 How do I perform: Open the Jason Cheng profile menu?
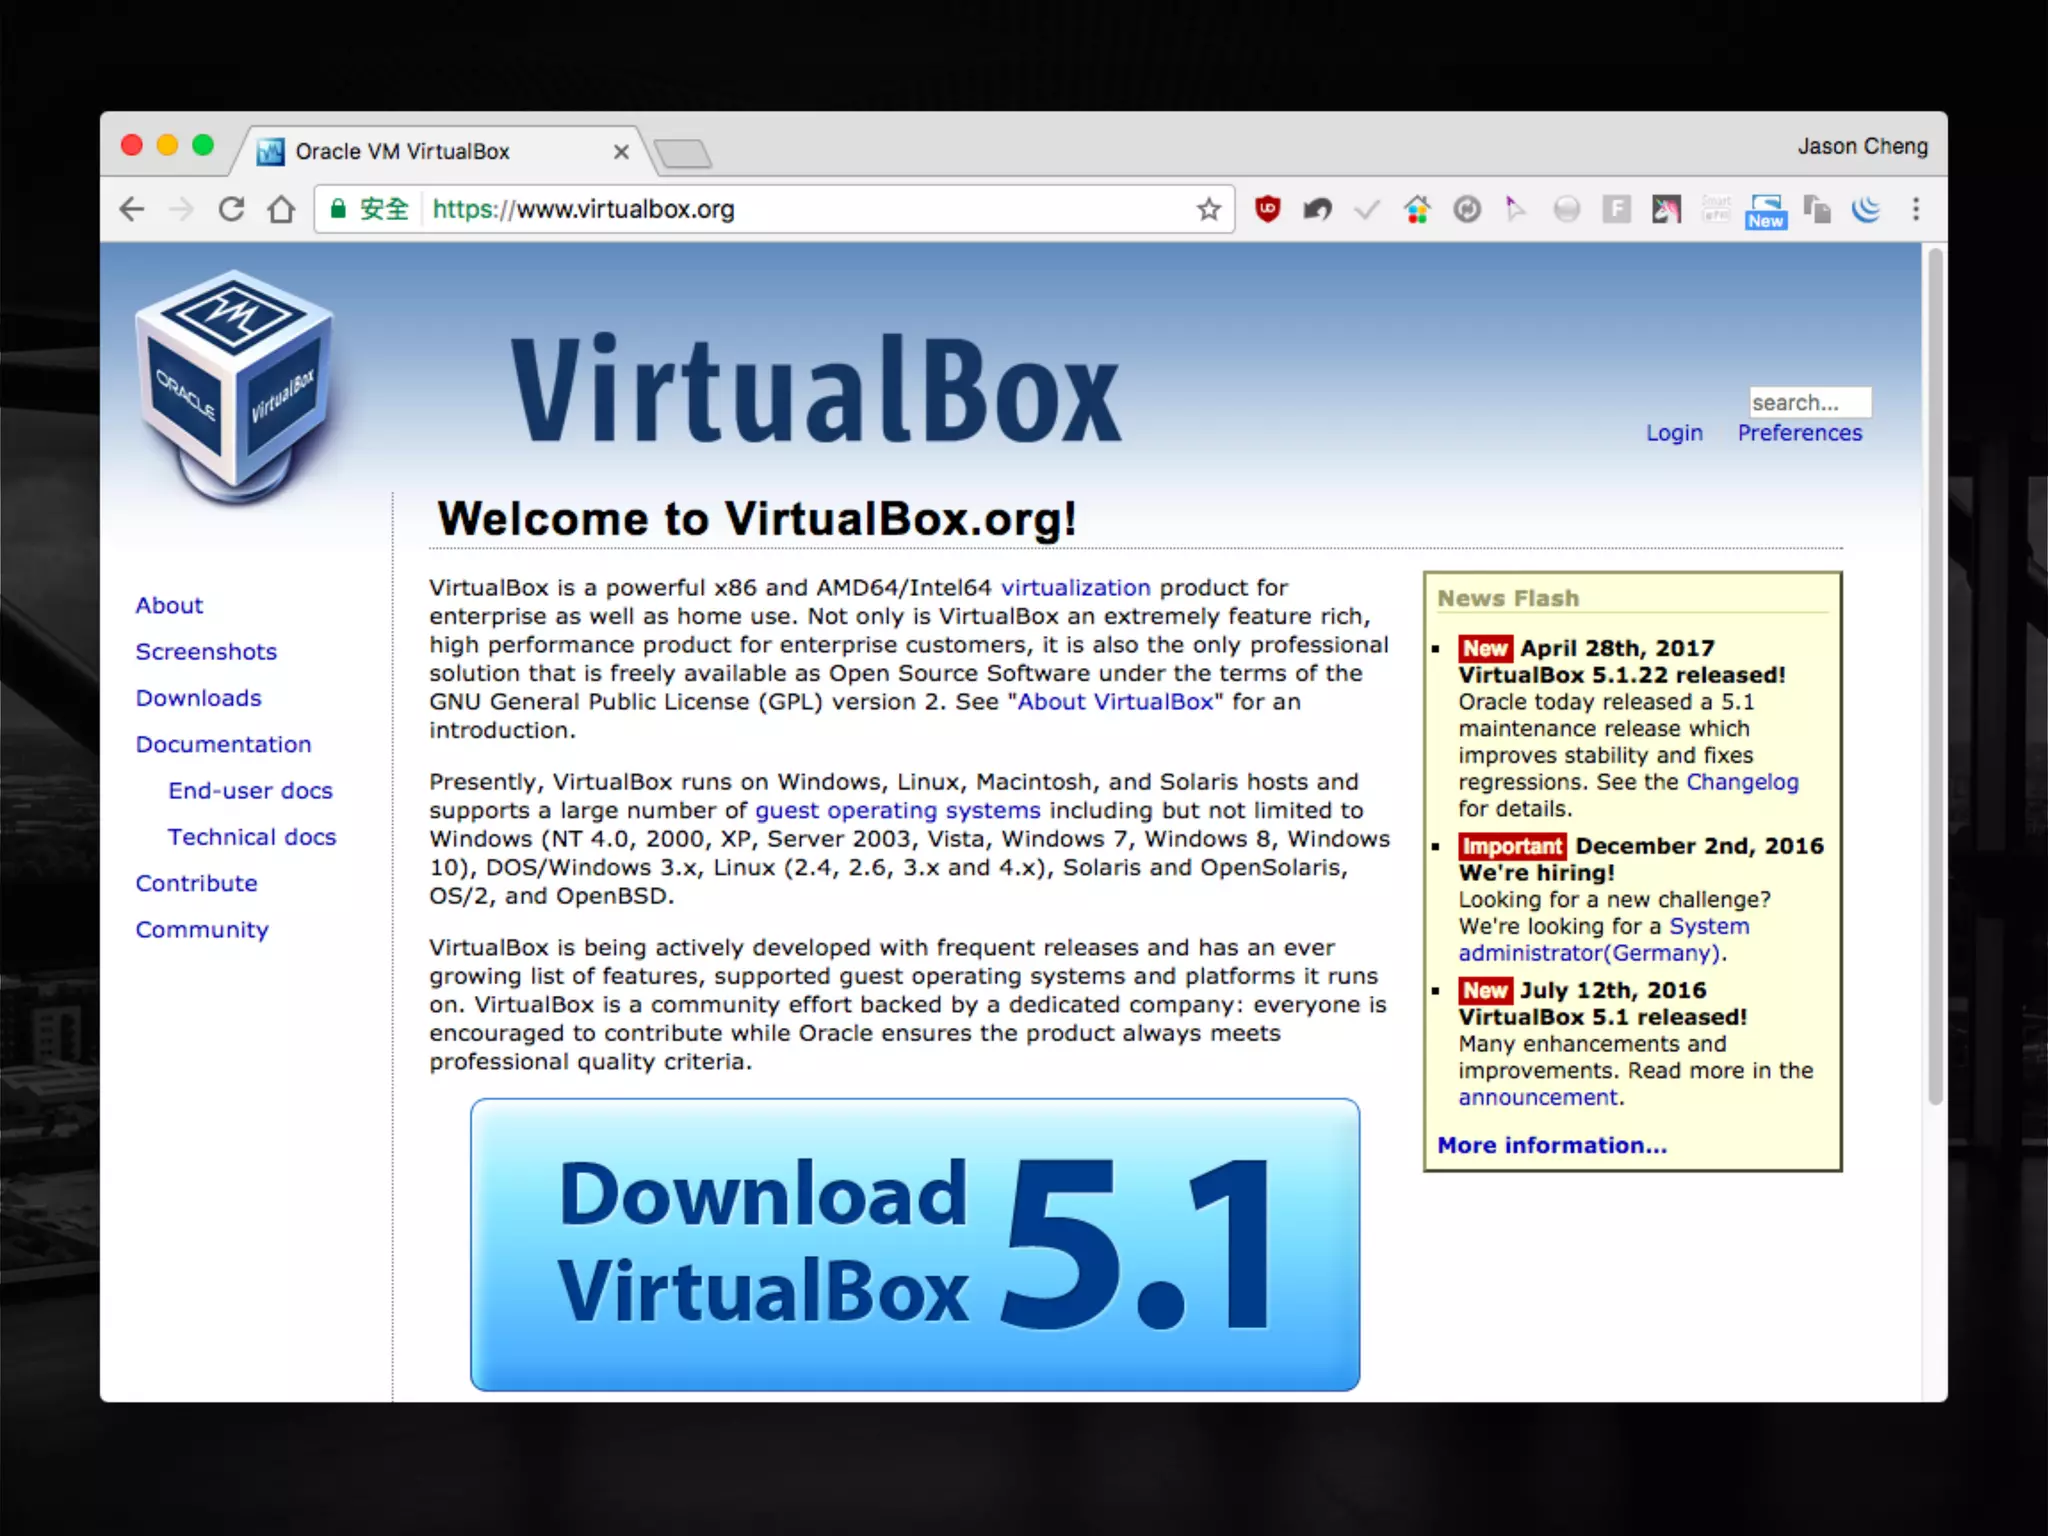pyautogui.click(x=1862, y=146)
